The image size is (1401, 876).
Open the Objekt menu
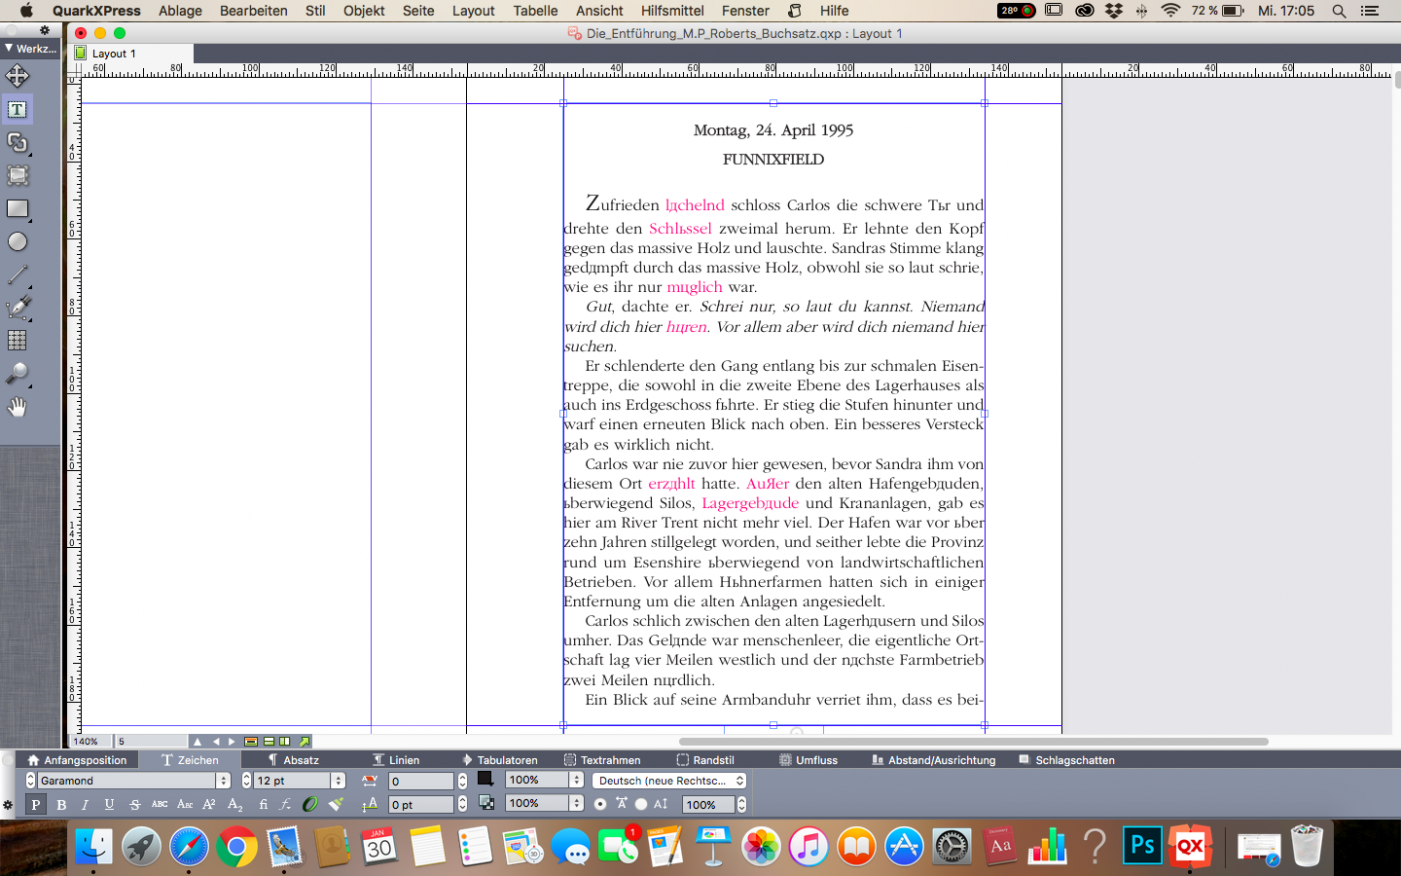click(364, 11)
